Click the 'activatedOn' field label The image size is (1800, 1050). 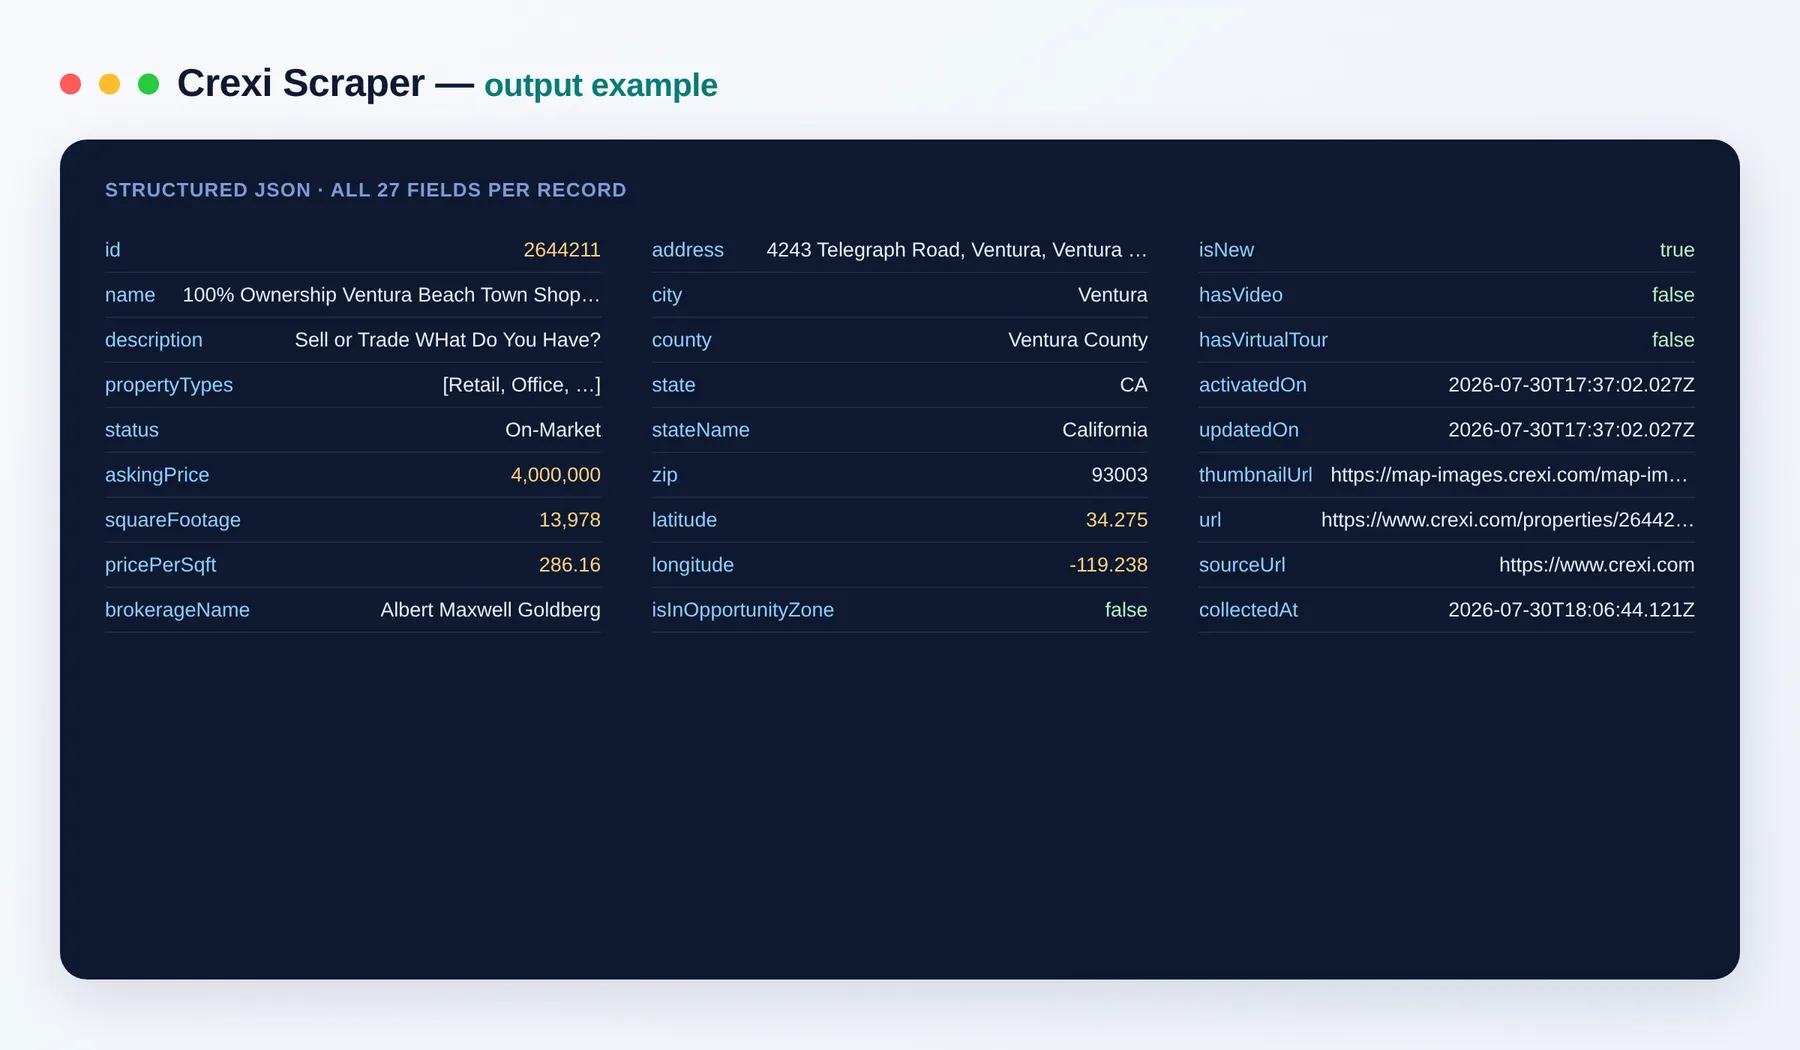click(1252, 385)
